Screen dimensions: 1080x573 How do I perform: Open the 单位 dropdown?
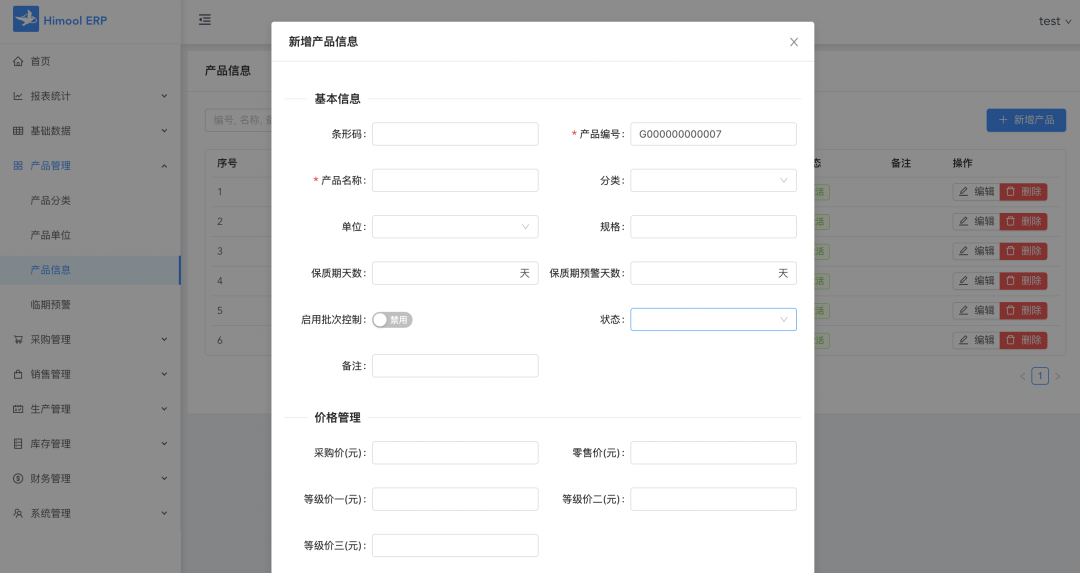pyautogui.click(x=455, y=227)
